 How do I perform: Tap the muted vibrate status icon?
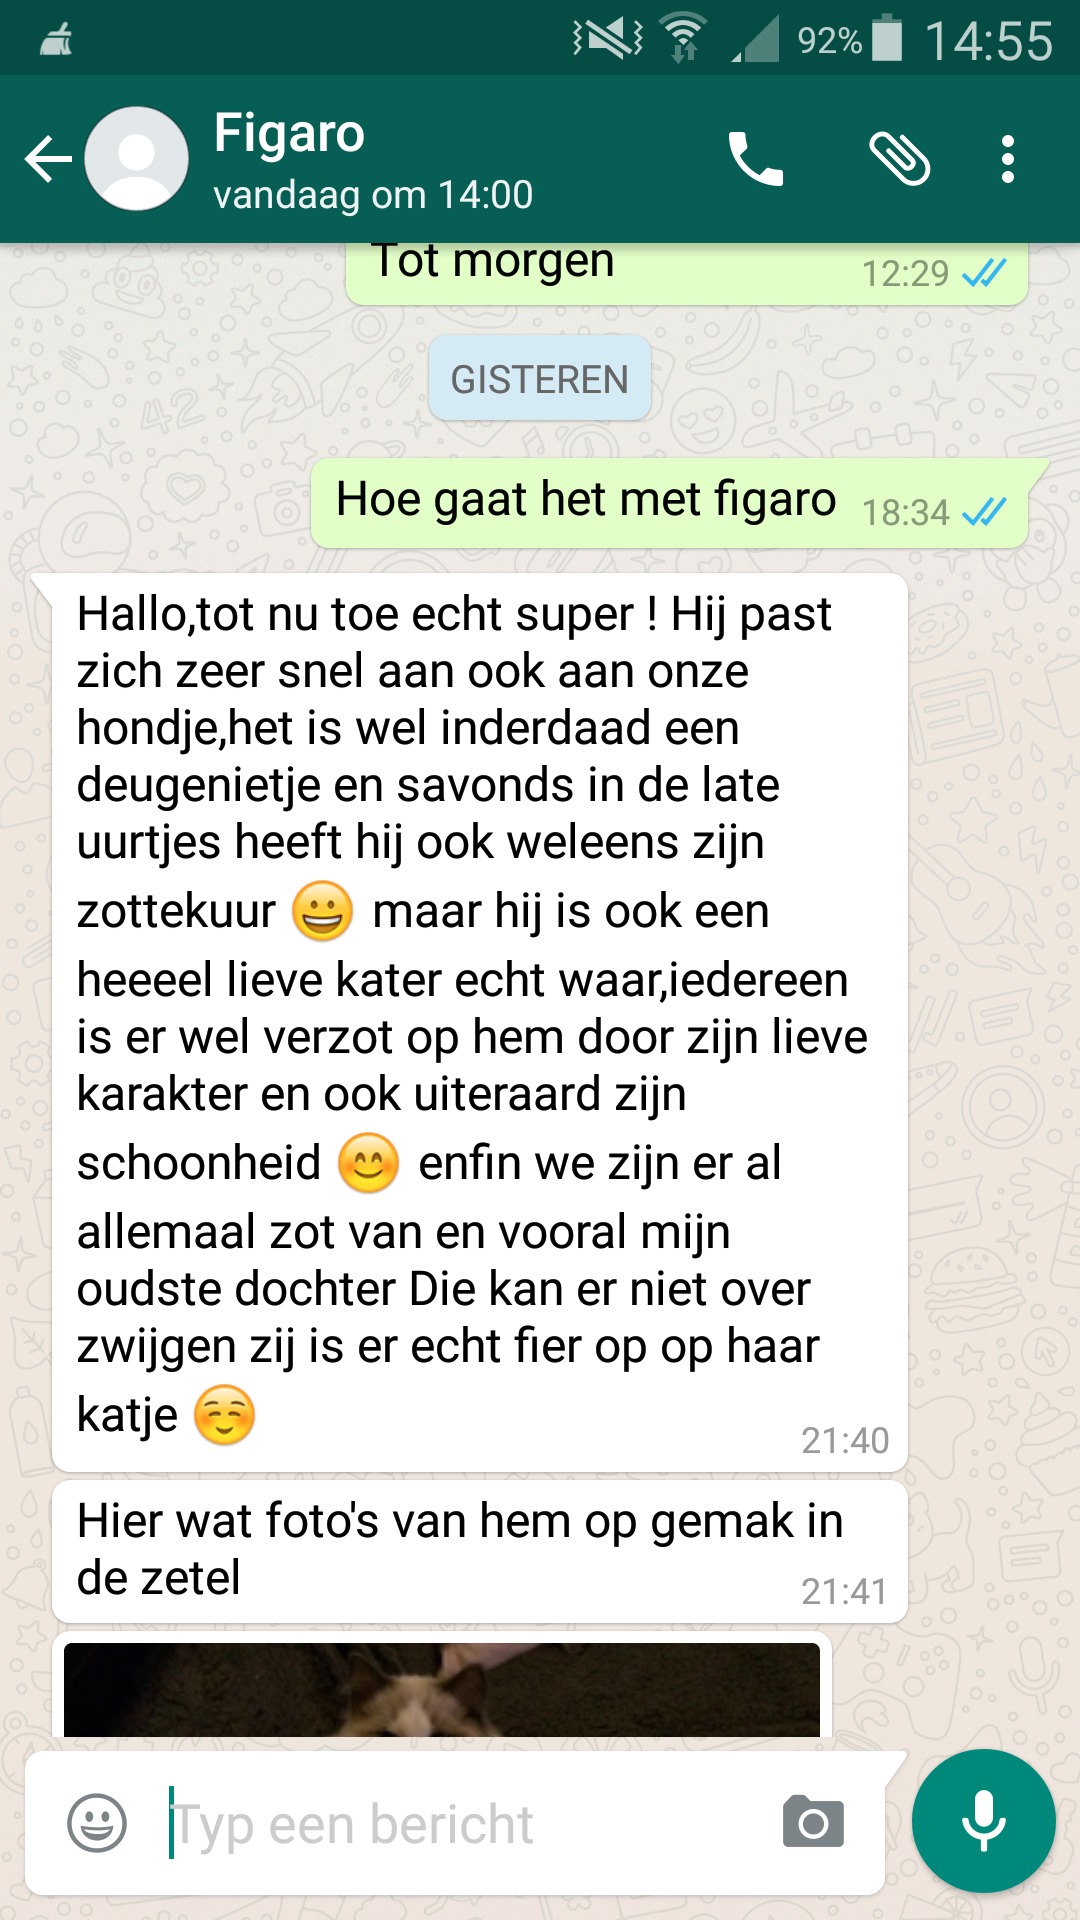(x=608, y=38)
